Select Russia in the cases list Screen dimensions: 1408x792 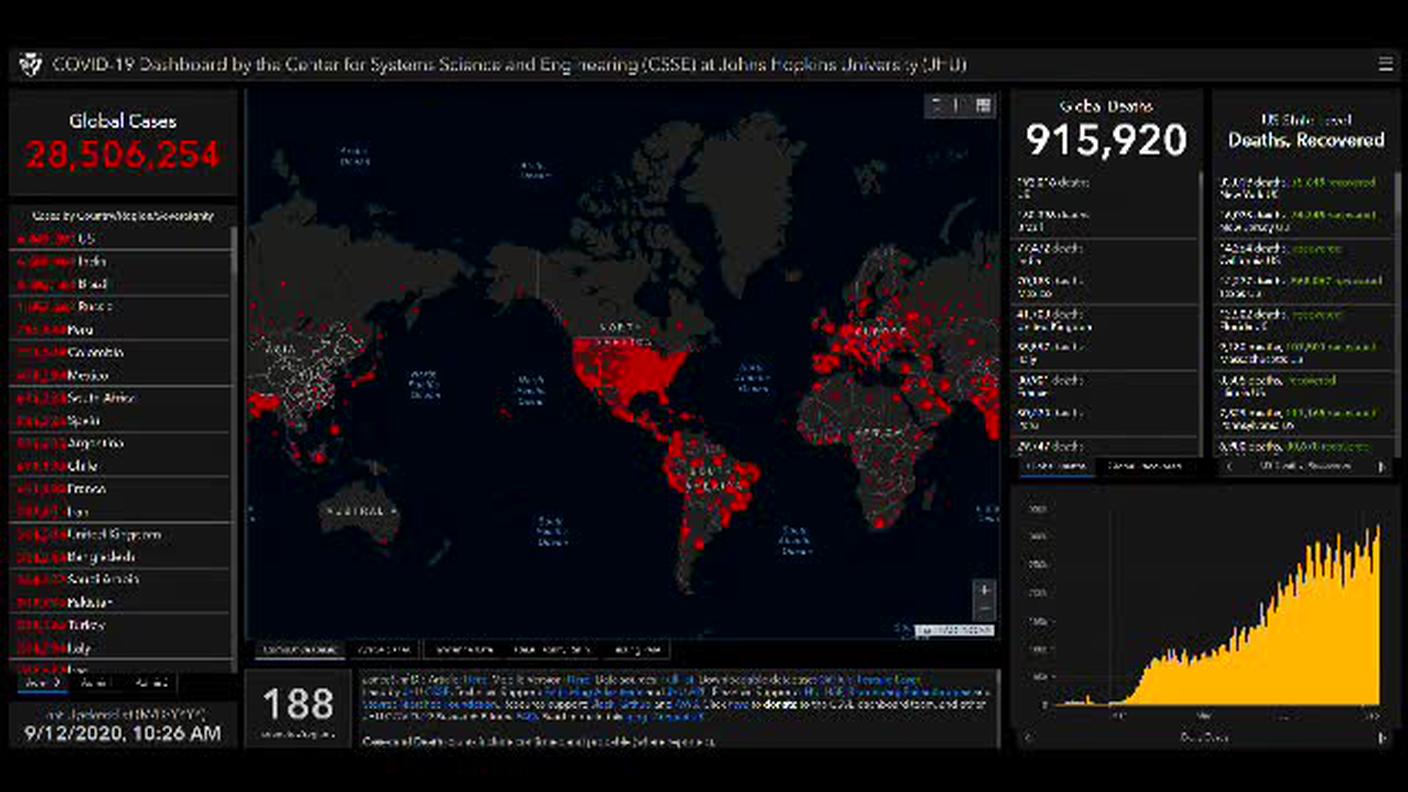click(121, 307)
